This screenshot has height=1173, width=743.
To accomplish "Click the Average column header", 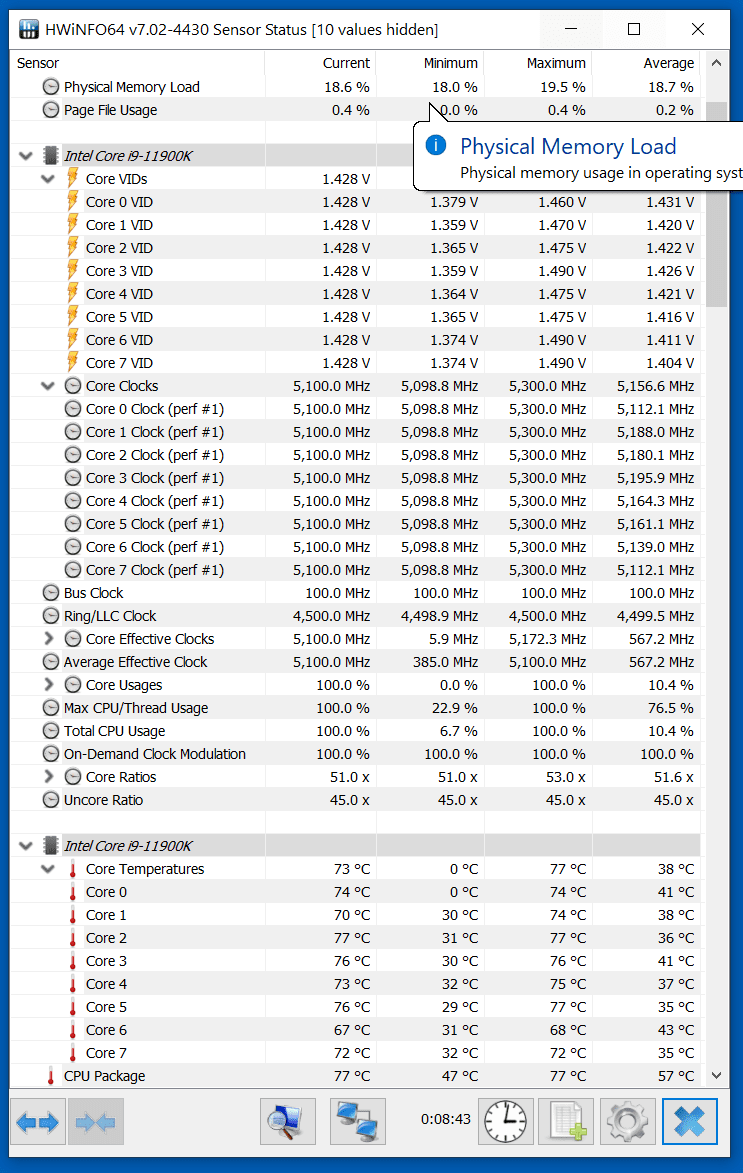I will (668, 63).
